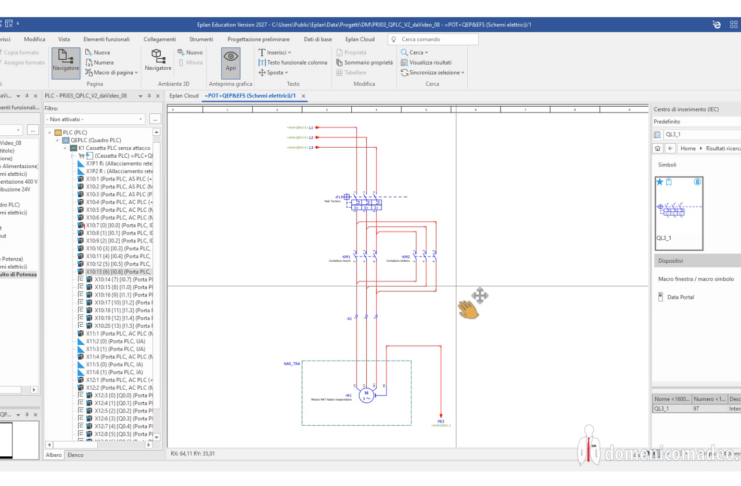Open the Dati di base tab

tap(318, 39)
